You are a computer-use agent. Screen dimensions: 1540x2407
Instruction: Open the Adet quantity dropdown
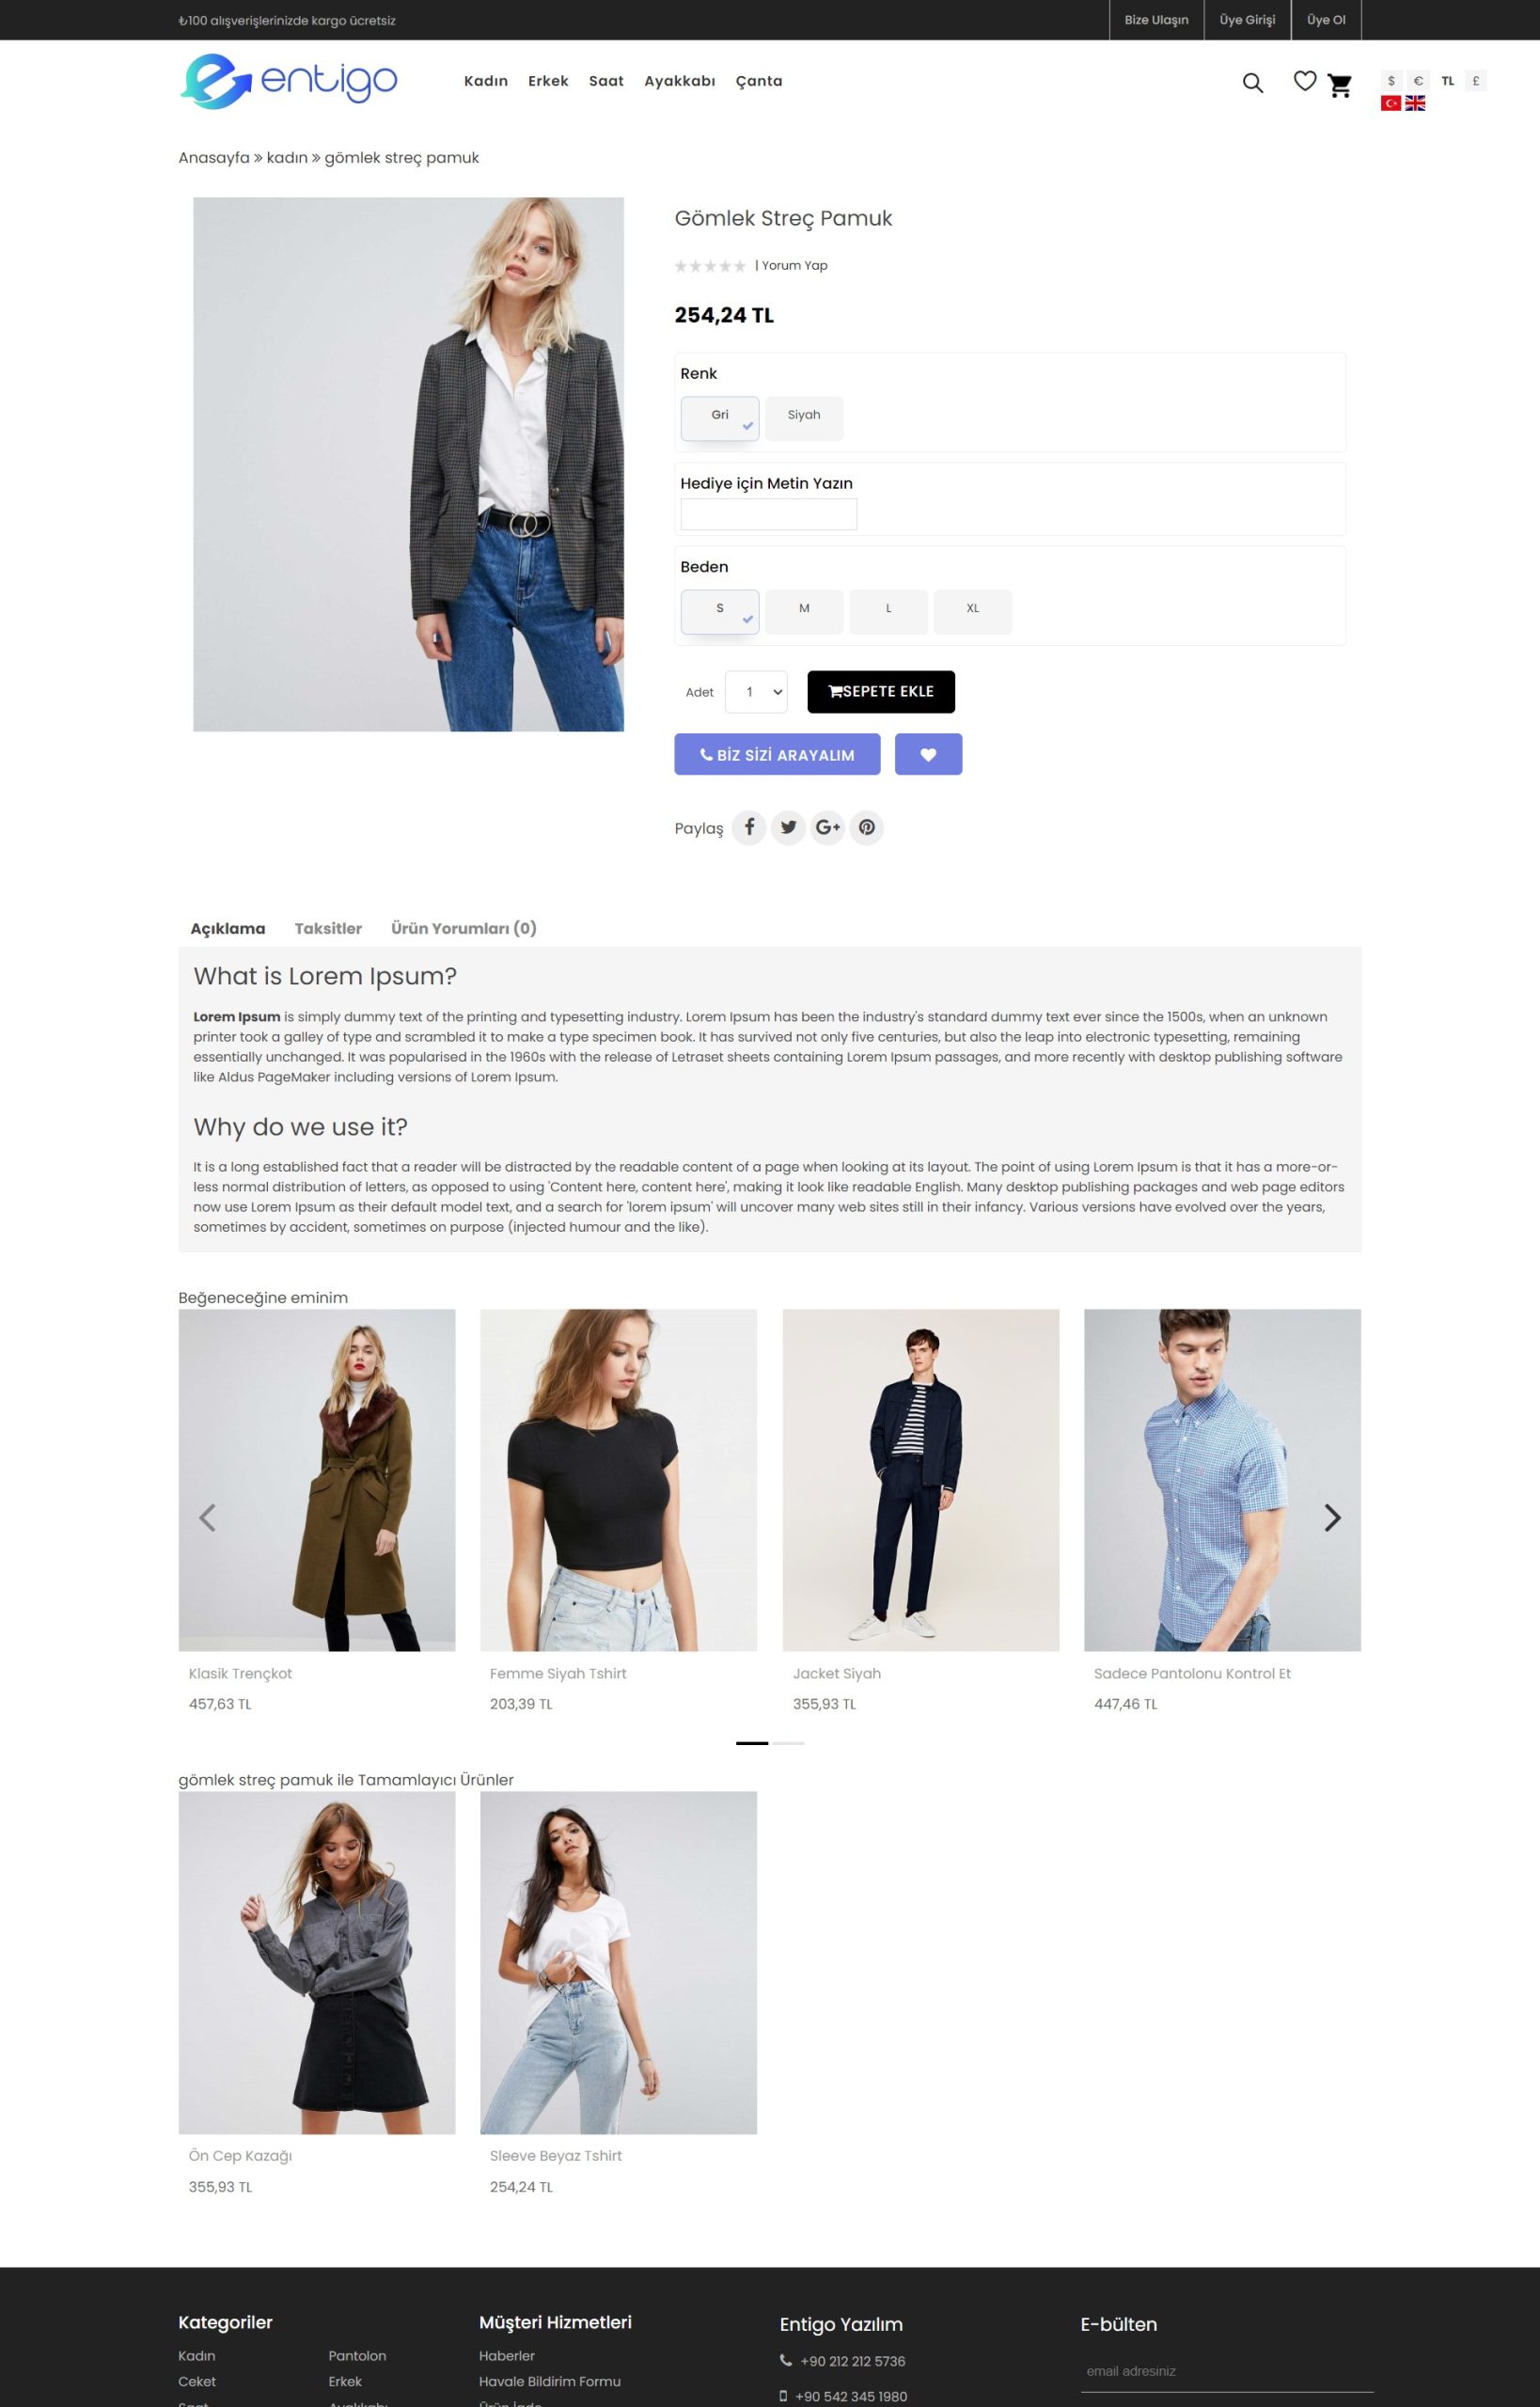click(x=756, y=692)
